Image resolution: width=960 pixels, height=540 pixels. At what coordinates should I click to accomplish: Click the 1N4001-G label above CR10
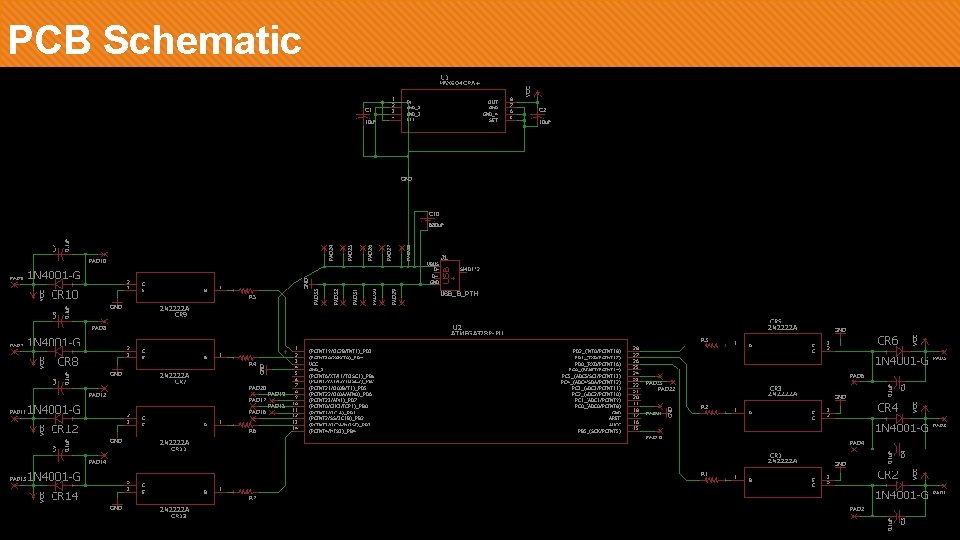[54, 275]
